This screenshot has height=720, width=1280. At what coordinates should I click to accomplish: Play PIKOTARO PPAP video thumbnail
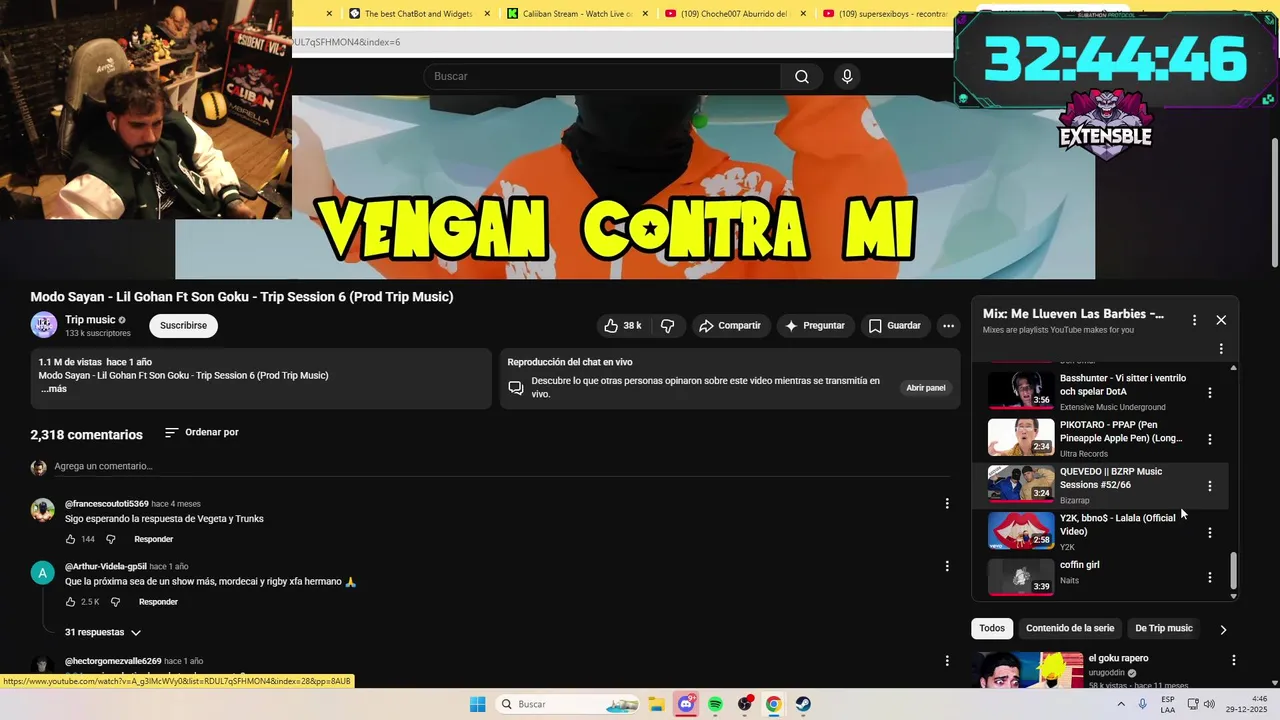click(1021, 437)
